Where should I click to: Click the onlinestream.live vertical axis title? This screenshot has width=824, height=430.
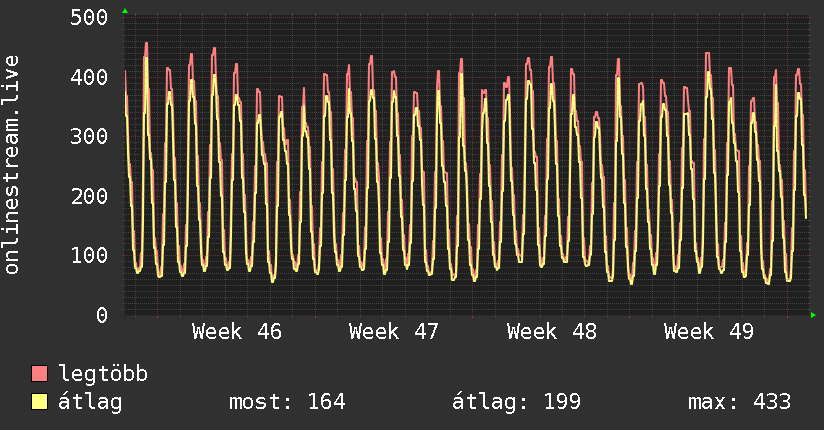[13, 165]
